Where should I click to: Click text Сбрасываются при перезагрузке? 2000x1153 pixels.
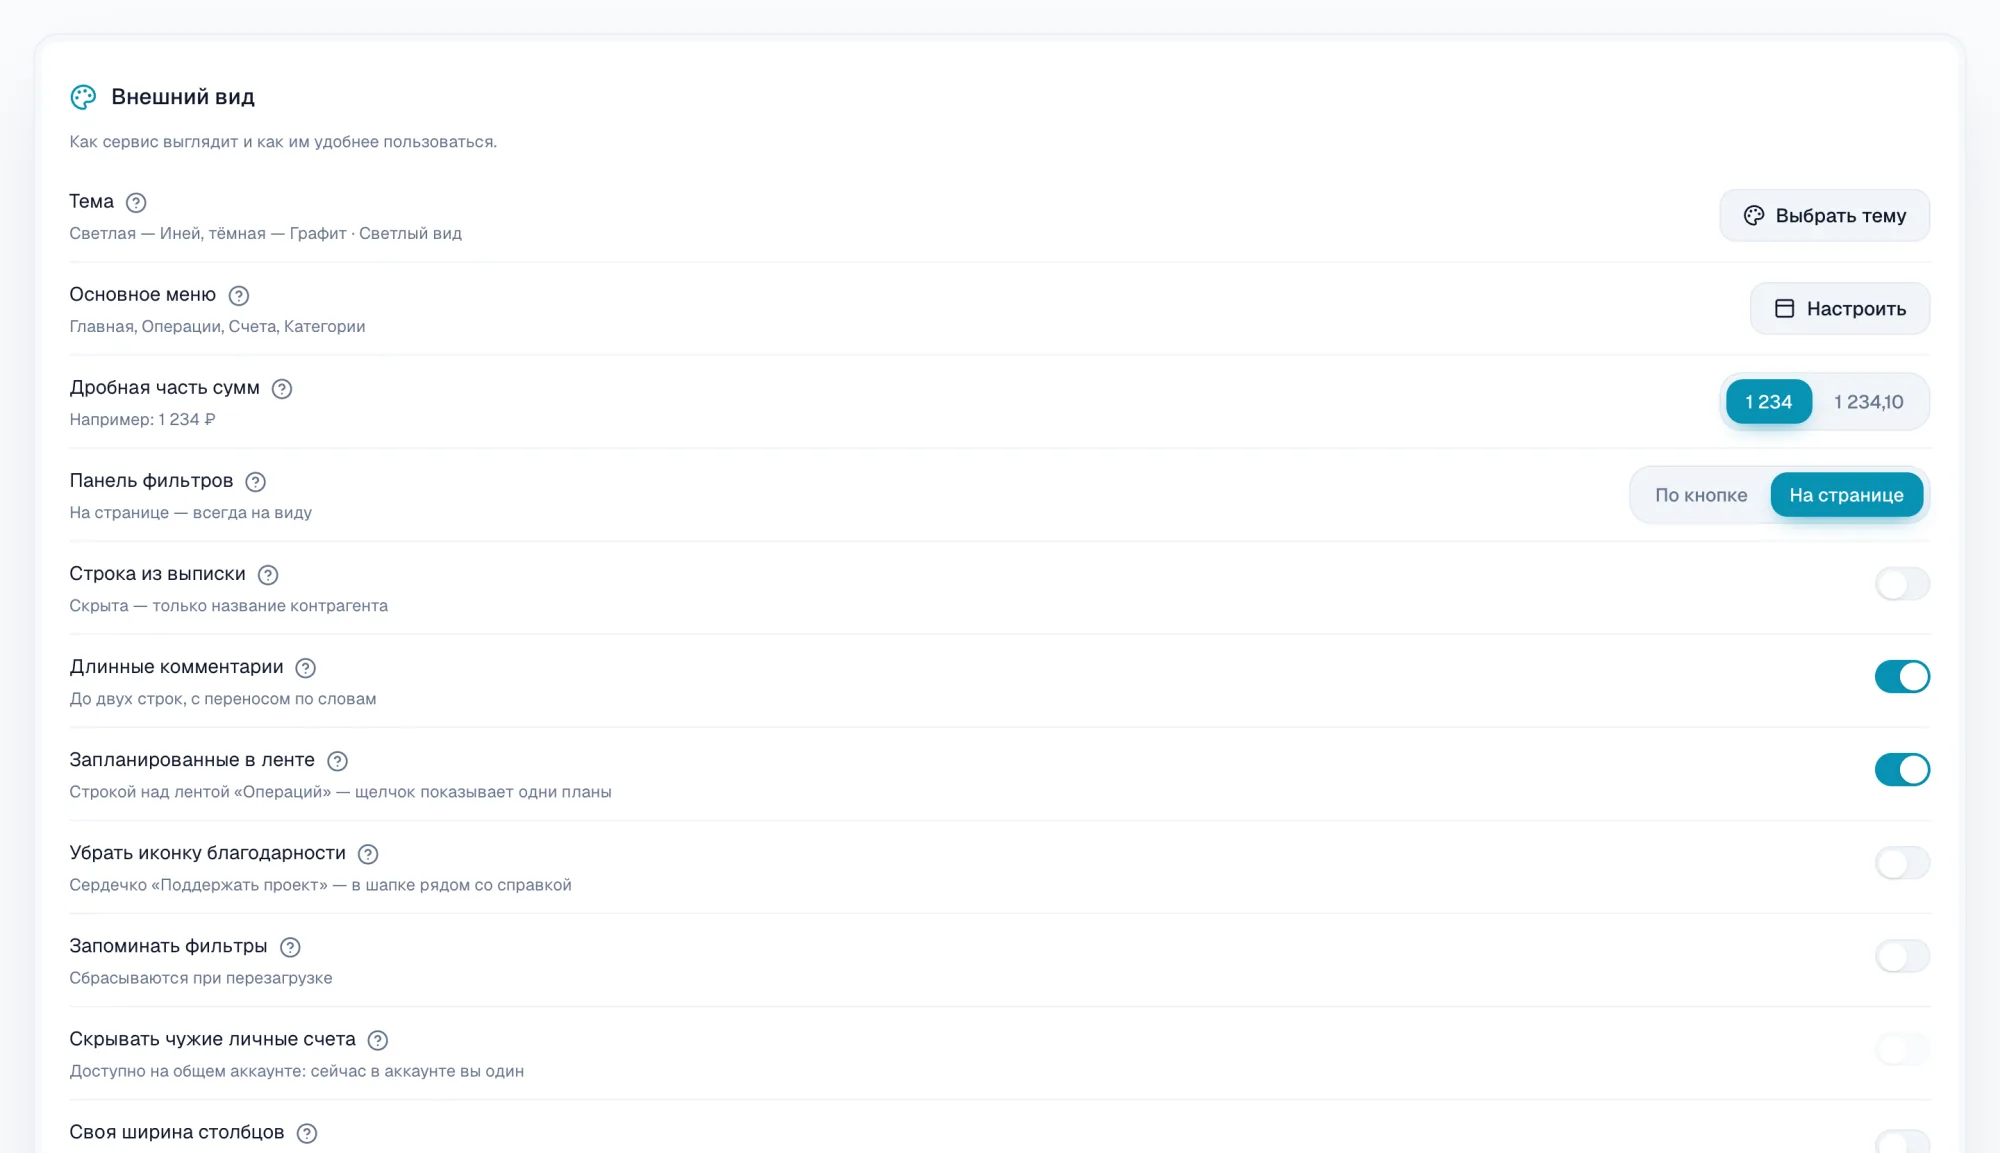(200, 978)
